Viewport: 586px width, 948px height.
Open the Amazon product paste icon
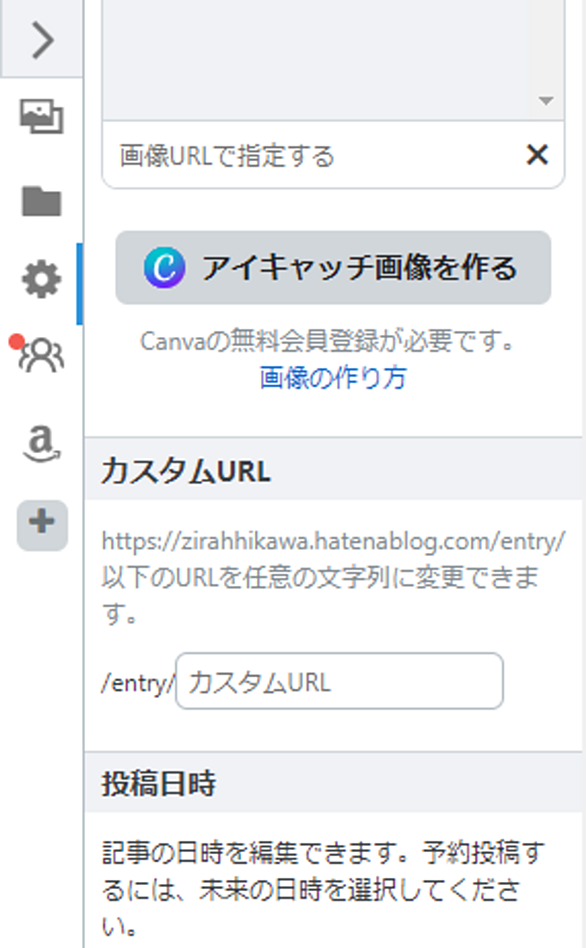[42, 444]
